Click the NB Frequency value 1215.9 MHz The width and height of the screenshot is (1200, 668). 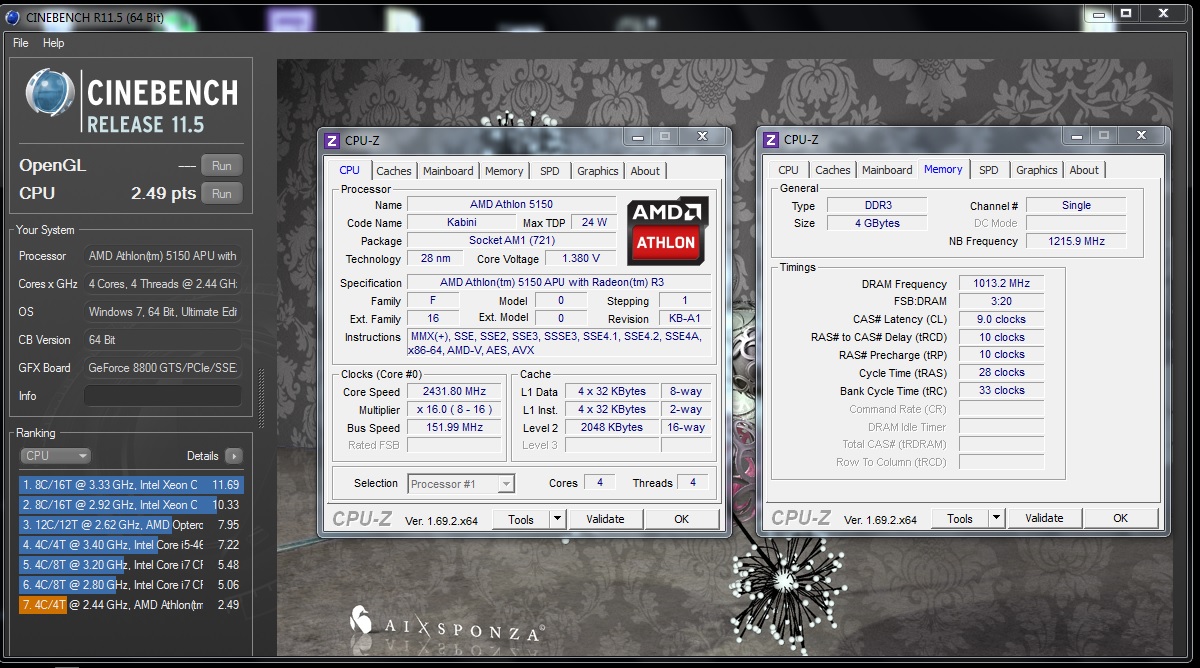pyautogui.click(x=1076, y=241)
